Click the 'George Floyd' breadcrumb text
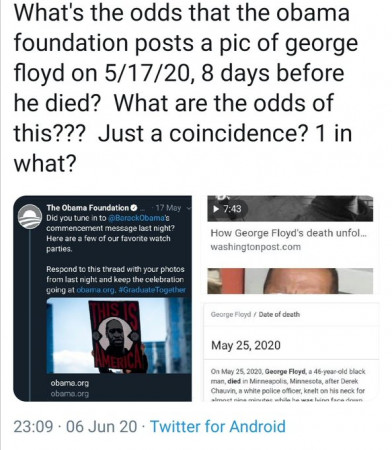This screenshot has height=450, width=392. pyautogui.click(x=231, y=314)
